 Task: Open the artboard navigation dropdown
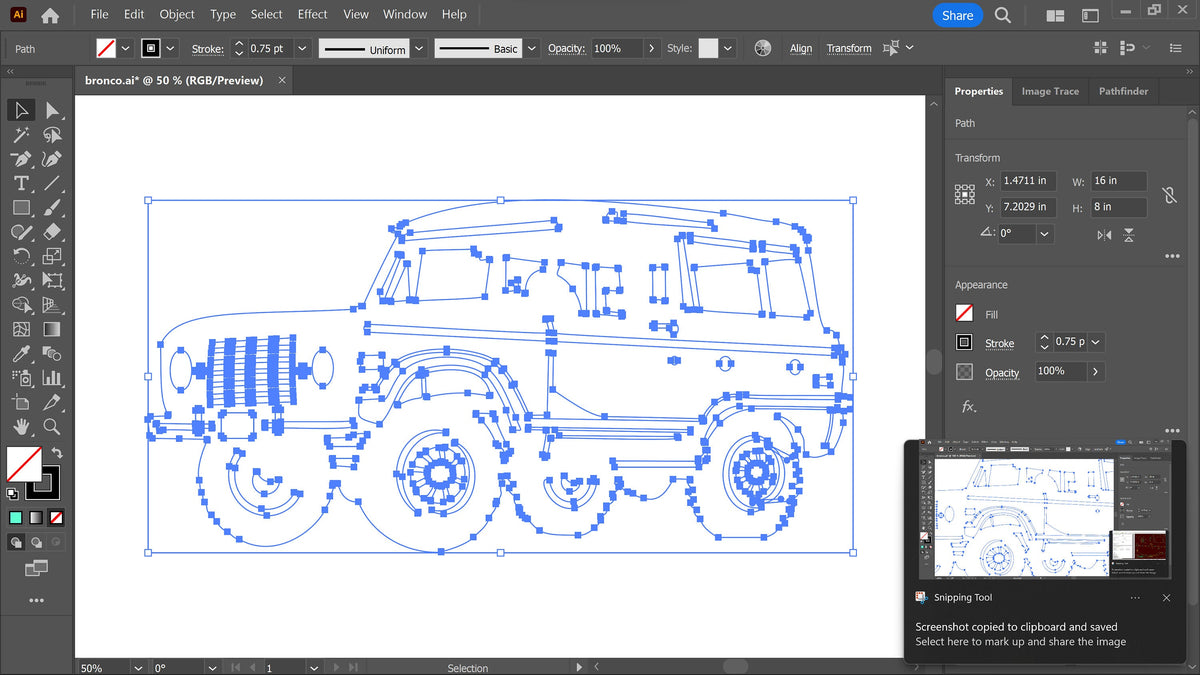coord(314,667)
